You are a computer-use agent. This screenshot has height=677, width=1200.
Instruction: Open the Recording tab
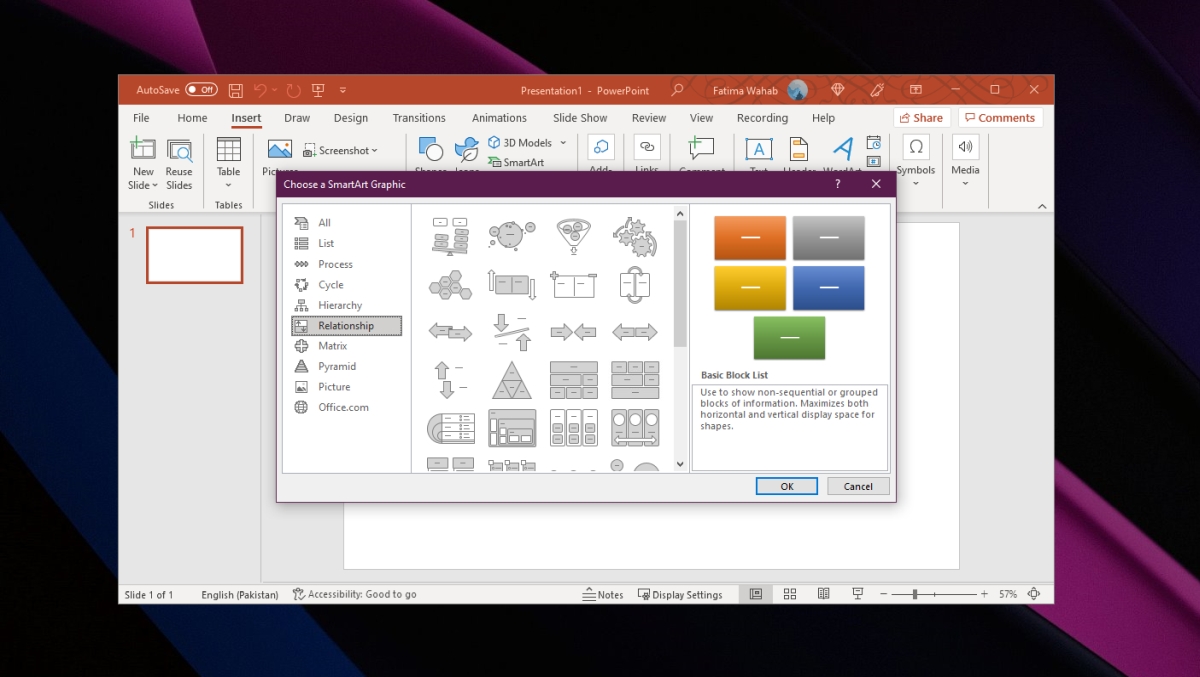point(762,118)
